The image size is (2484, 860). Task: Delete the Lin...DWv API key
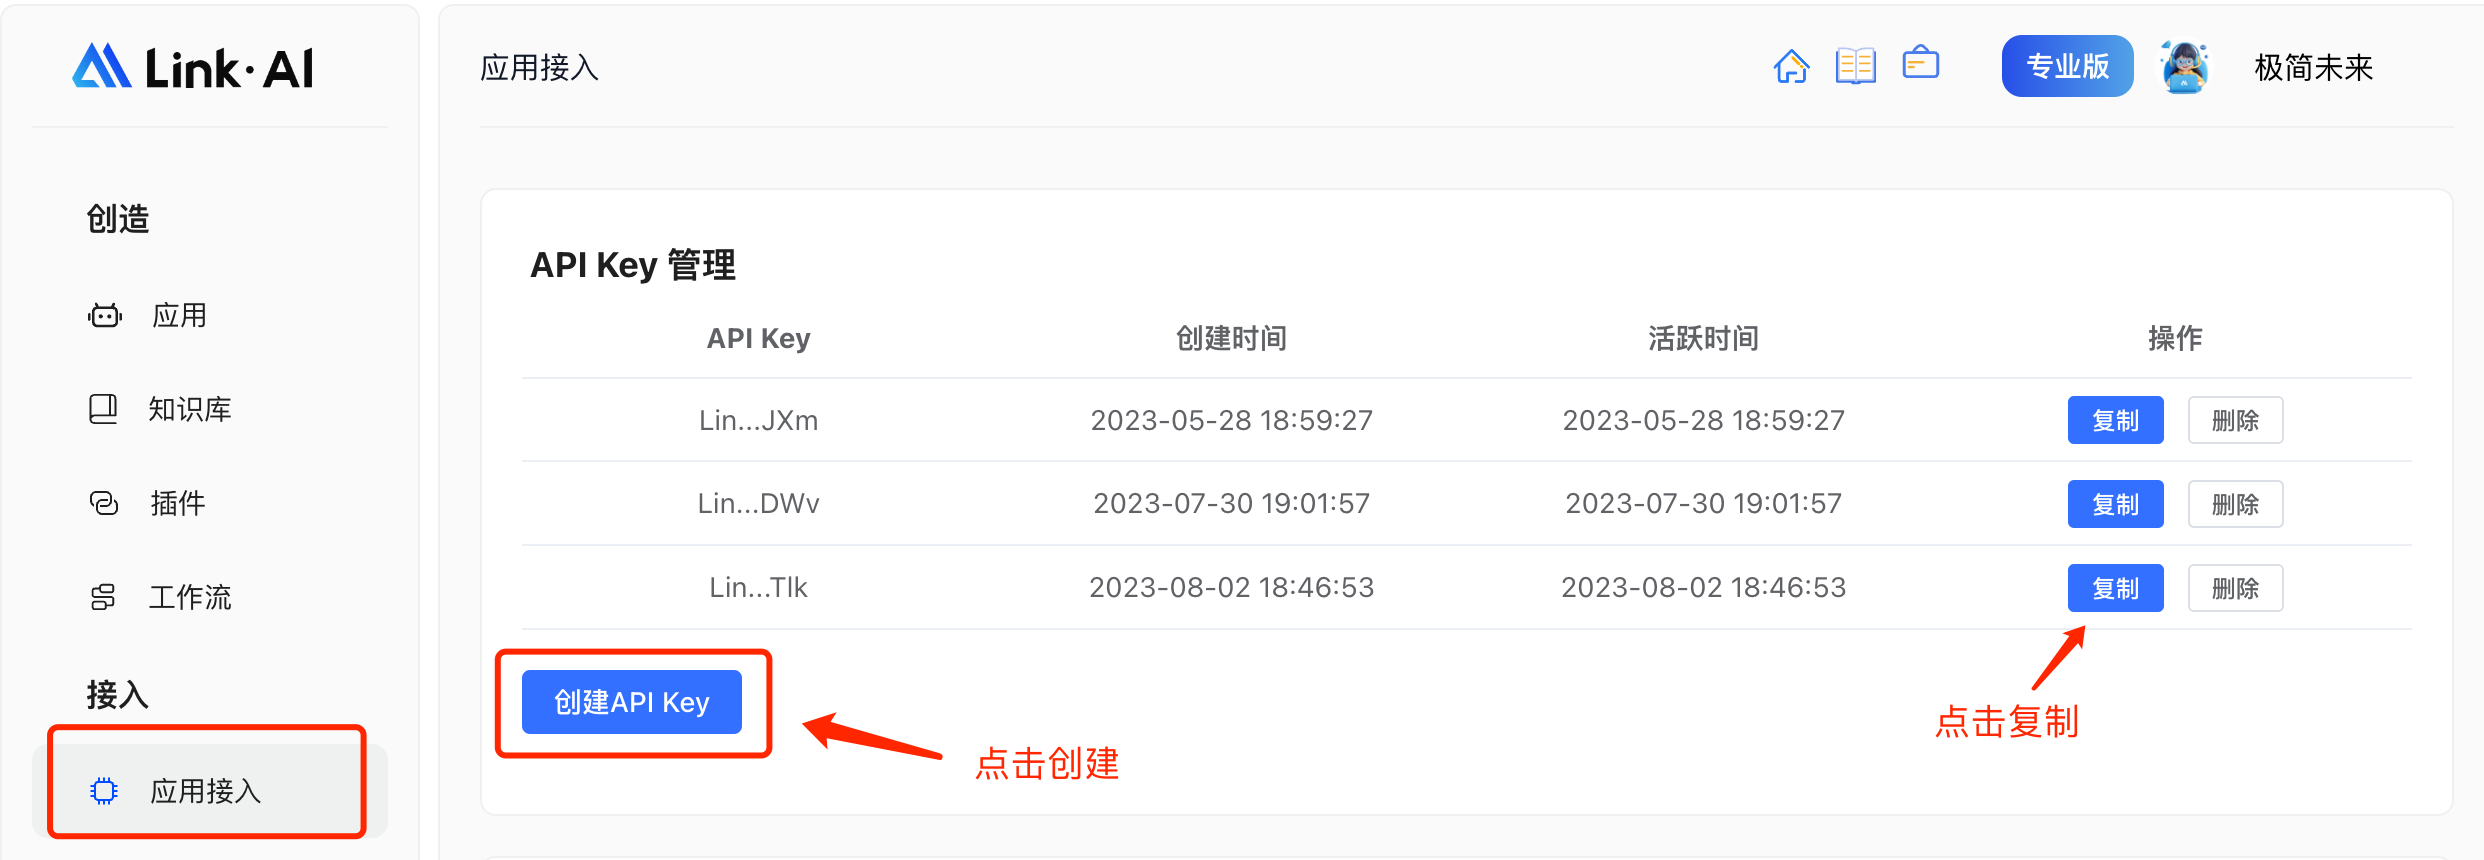point(2235,504)
